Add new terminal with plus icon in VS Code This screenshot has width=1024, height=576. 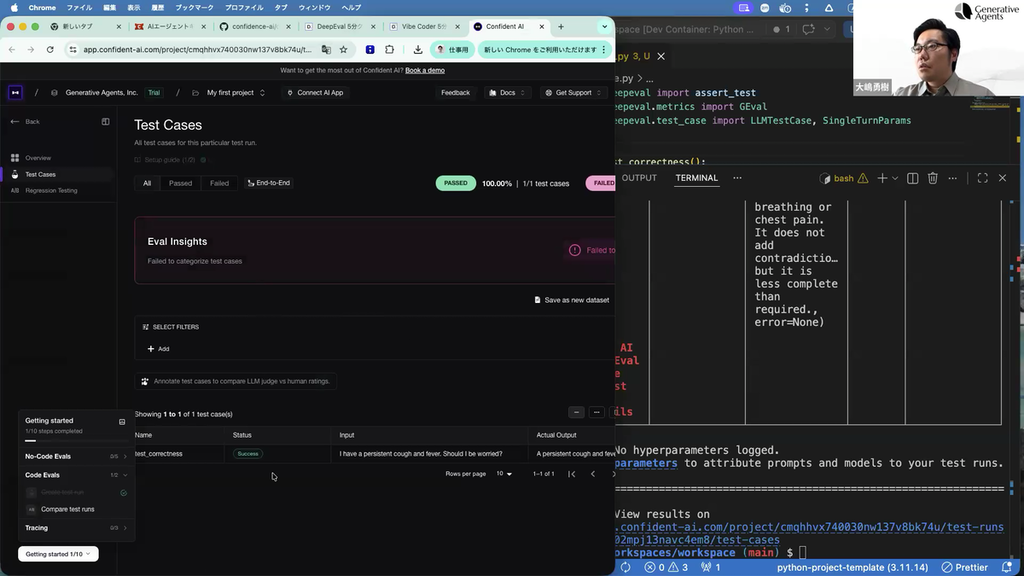pos(882,178)
